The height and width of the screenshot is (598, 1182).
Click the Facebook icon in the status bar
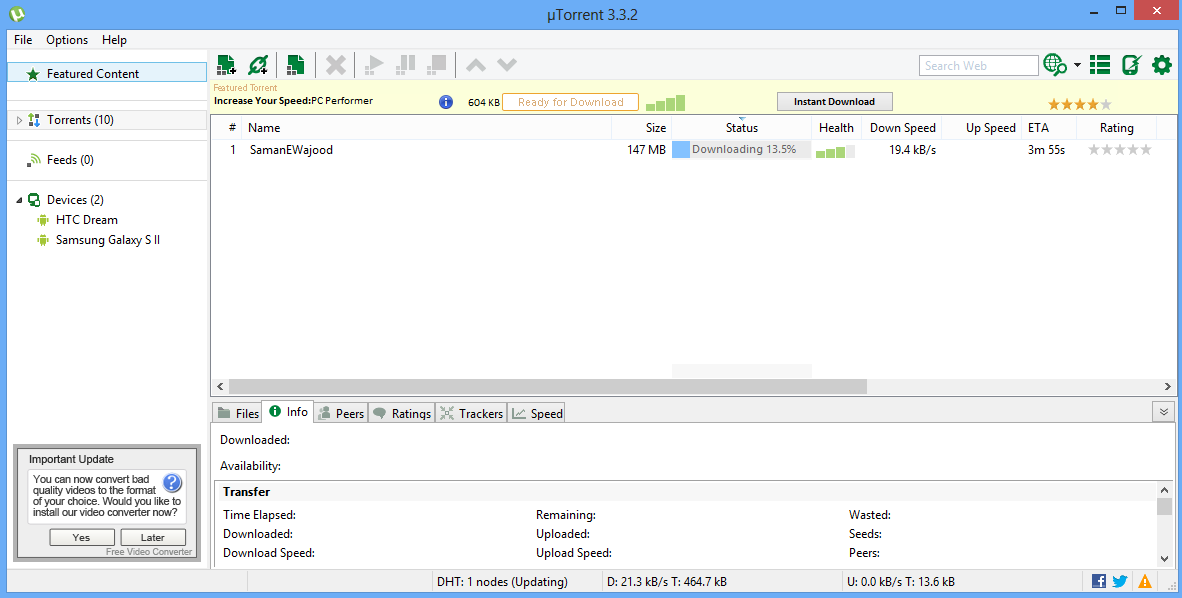1097,580
